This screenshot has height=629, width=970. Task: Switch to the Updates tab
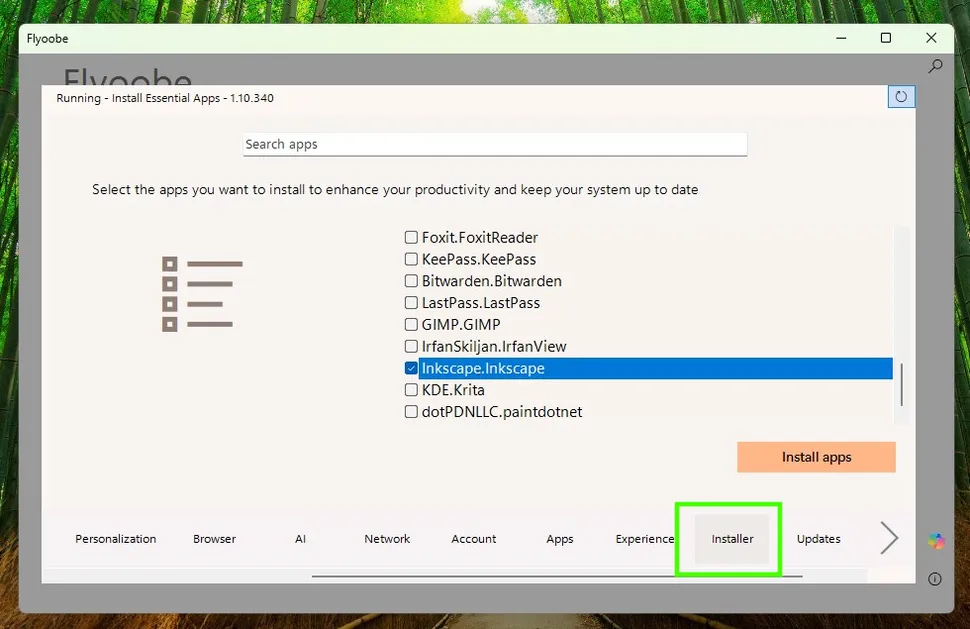coord(818,538)
